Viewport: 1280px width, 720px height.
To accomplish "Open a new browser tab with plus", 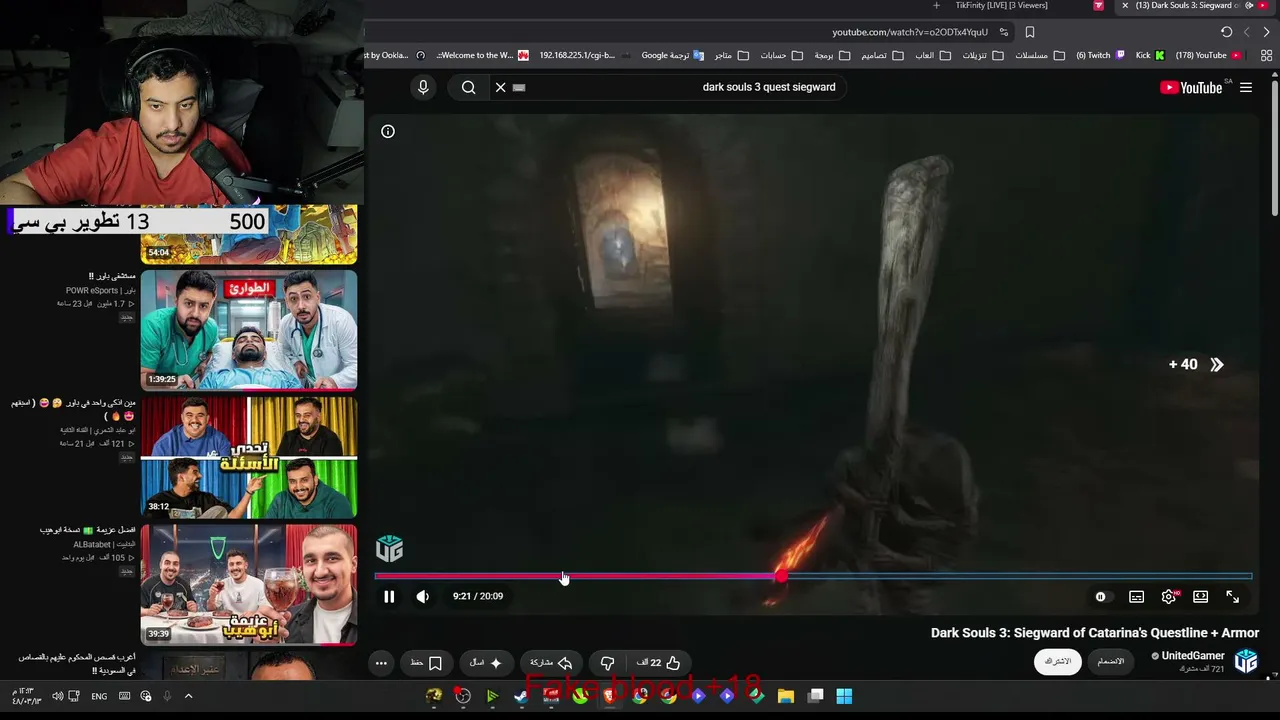I will (x=936, y=6).
